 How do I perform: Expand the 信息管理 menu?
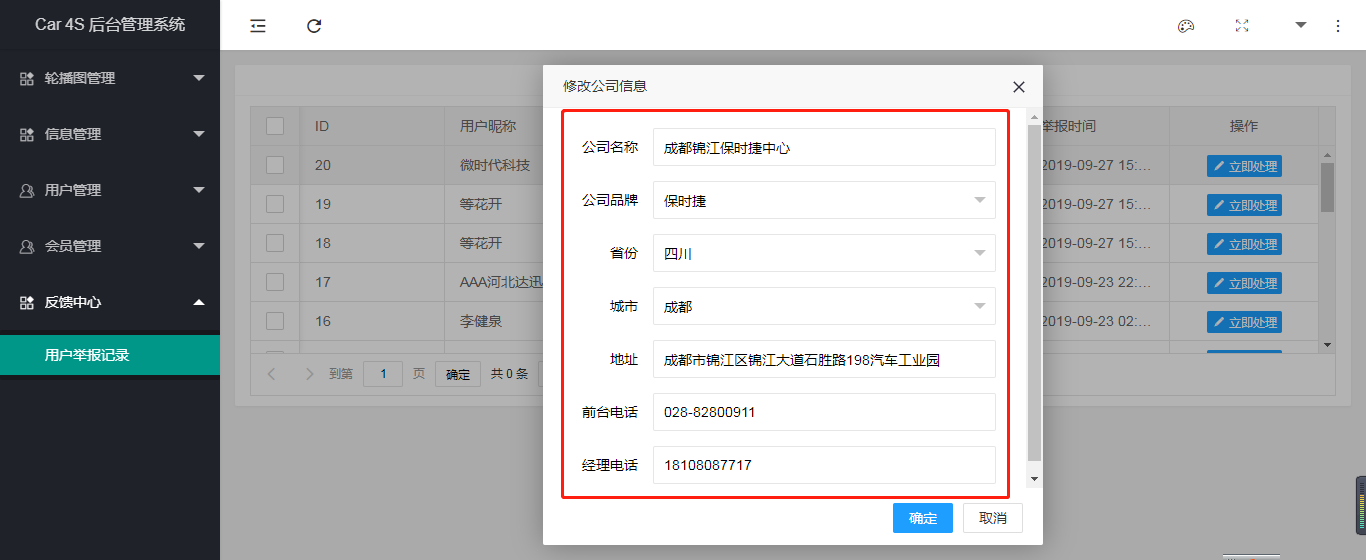pos(199,134)
